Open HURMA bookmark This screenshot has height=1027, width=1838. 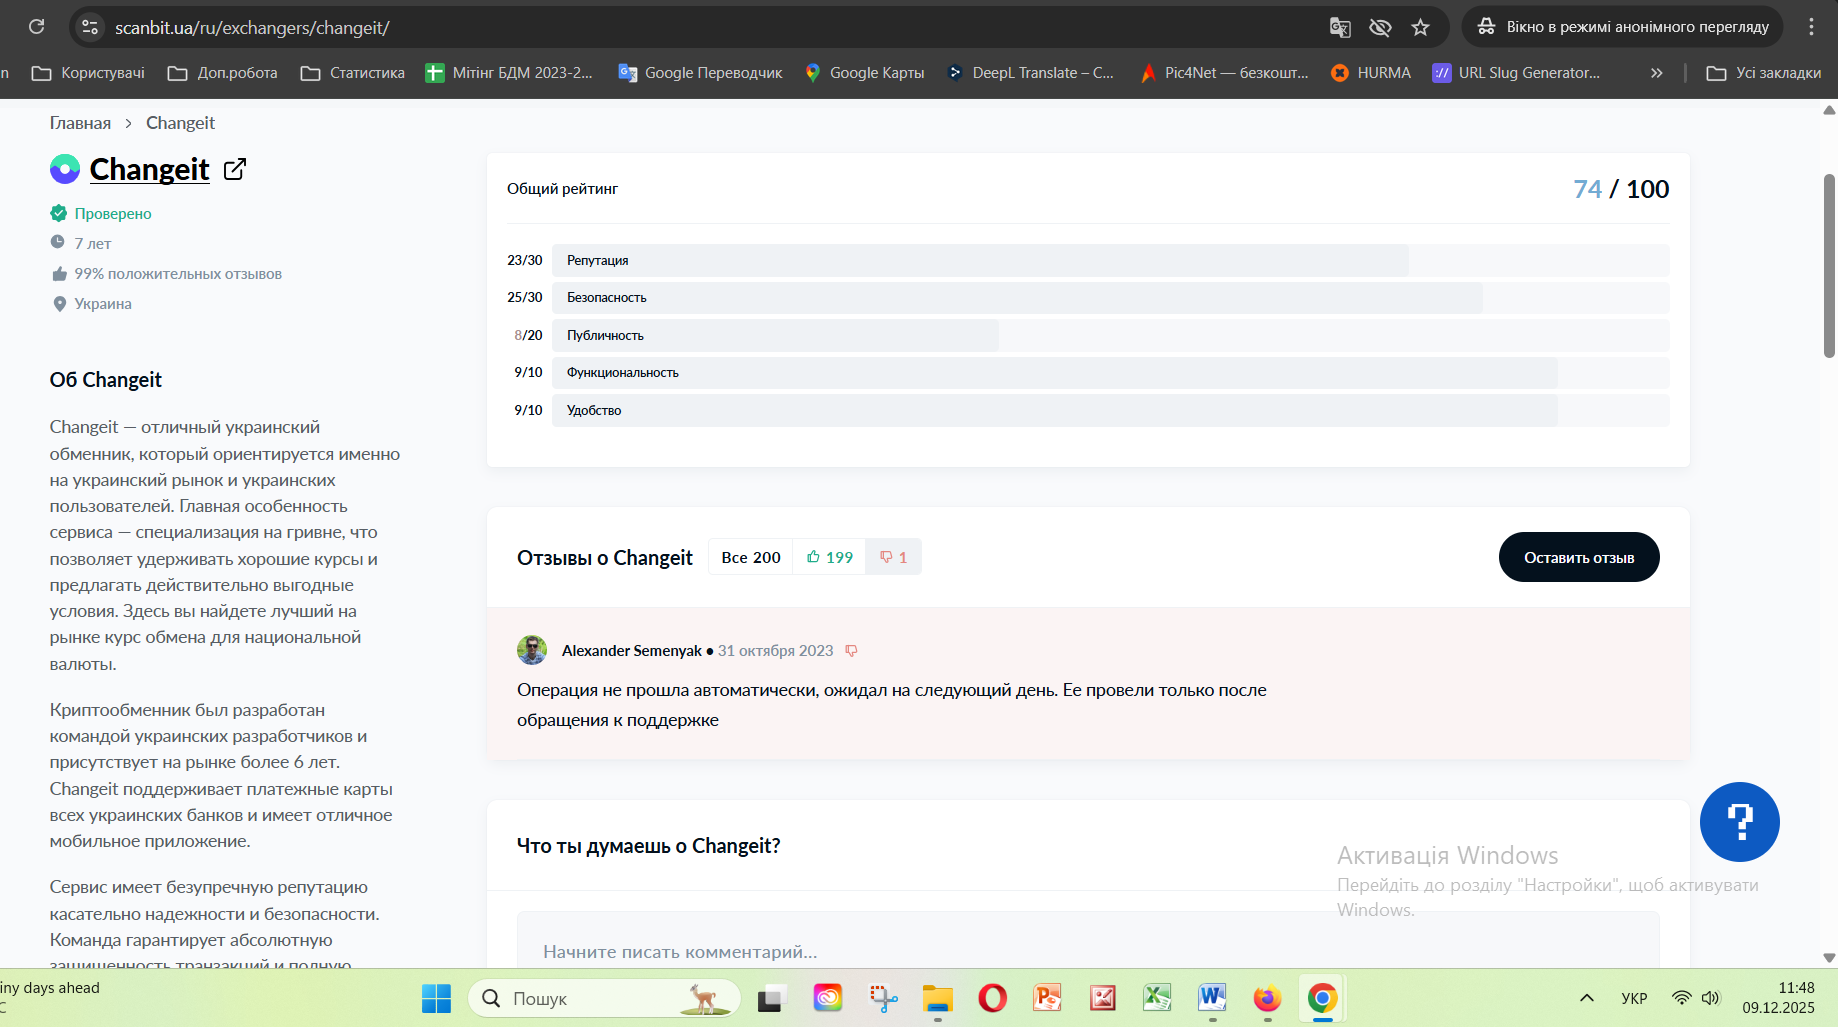click(x=1370, y=73)
